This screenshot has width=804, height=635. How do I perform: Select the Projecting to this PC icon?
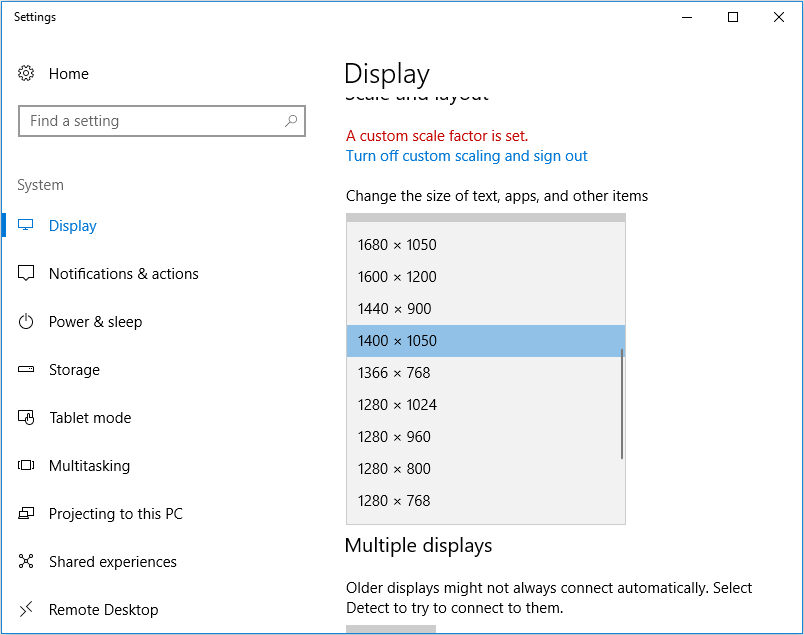click(x=27, y=513)
